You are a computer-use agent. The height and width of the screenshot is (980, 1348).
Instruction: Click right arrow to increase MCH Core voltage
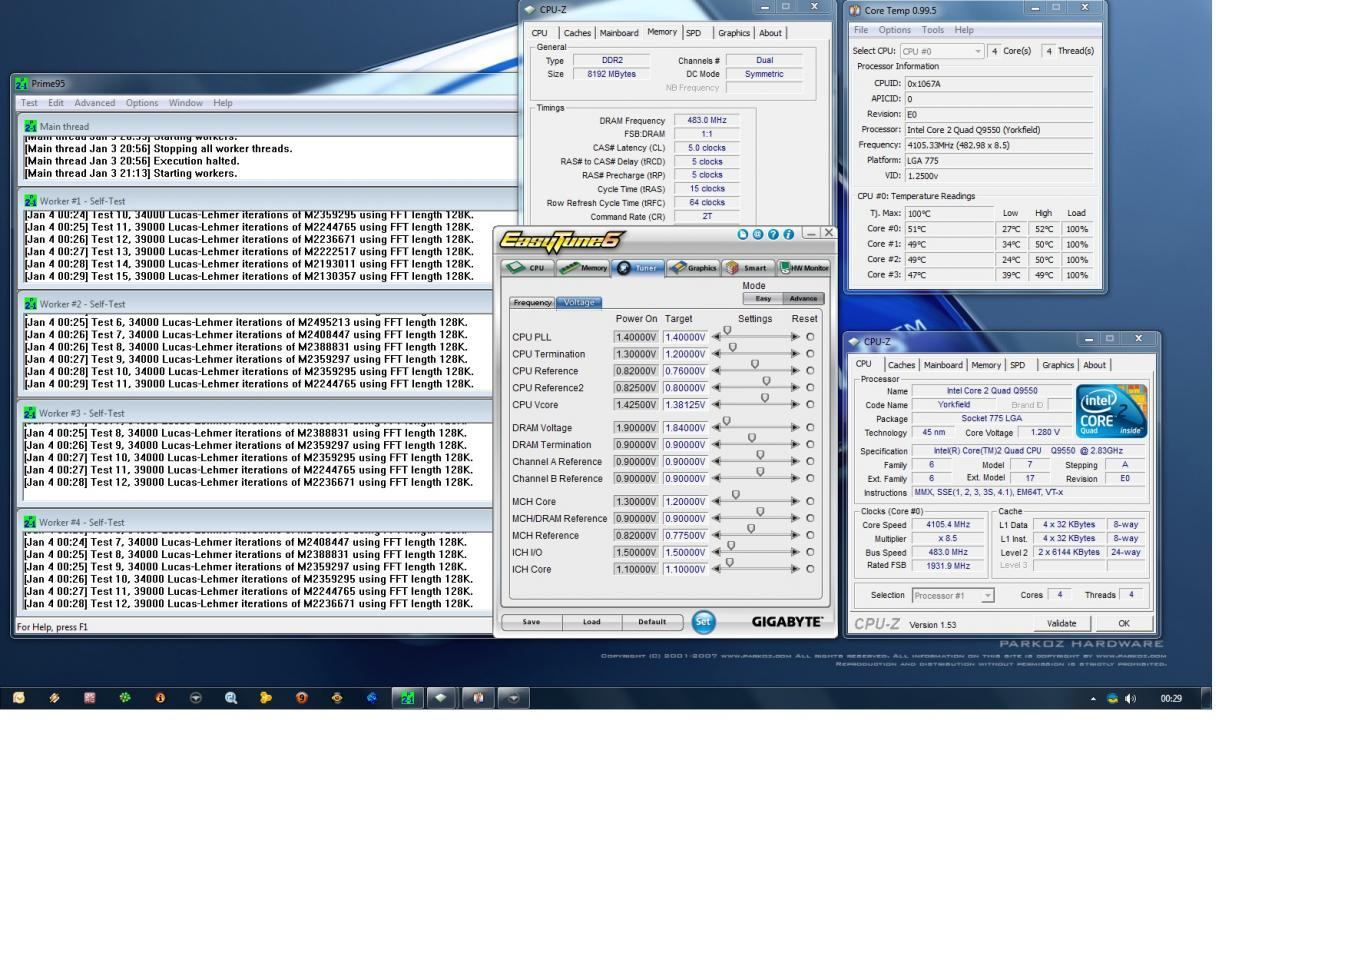pyautogui.click(x=796, y=502)
